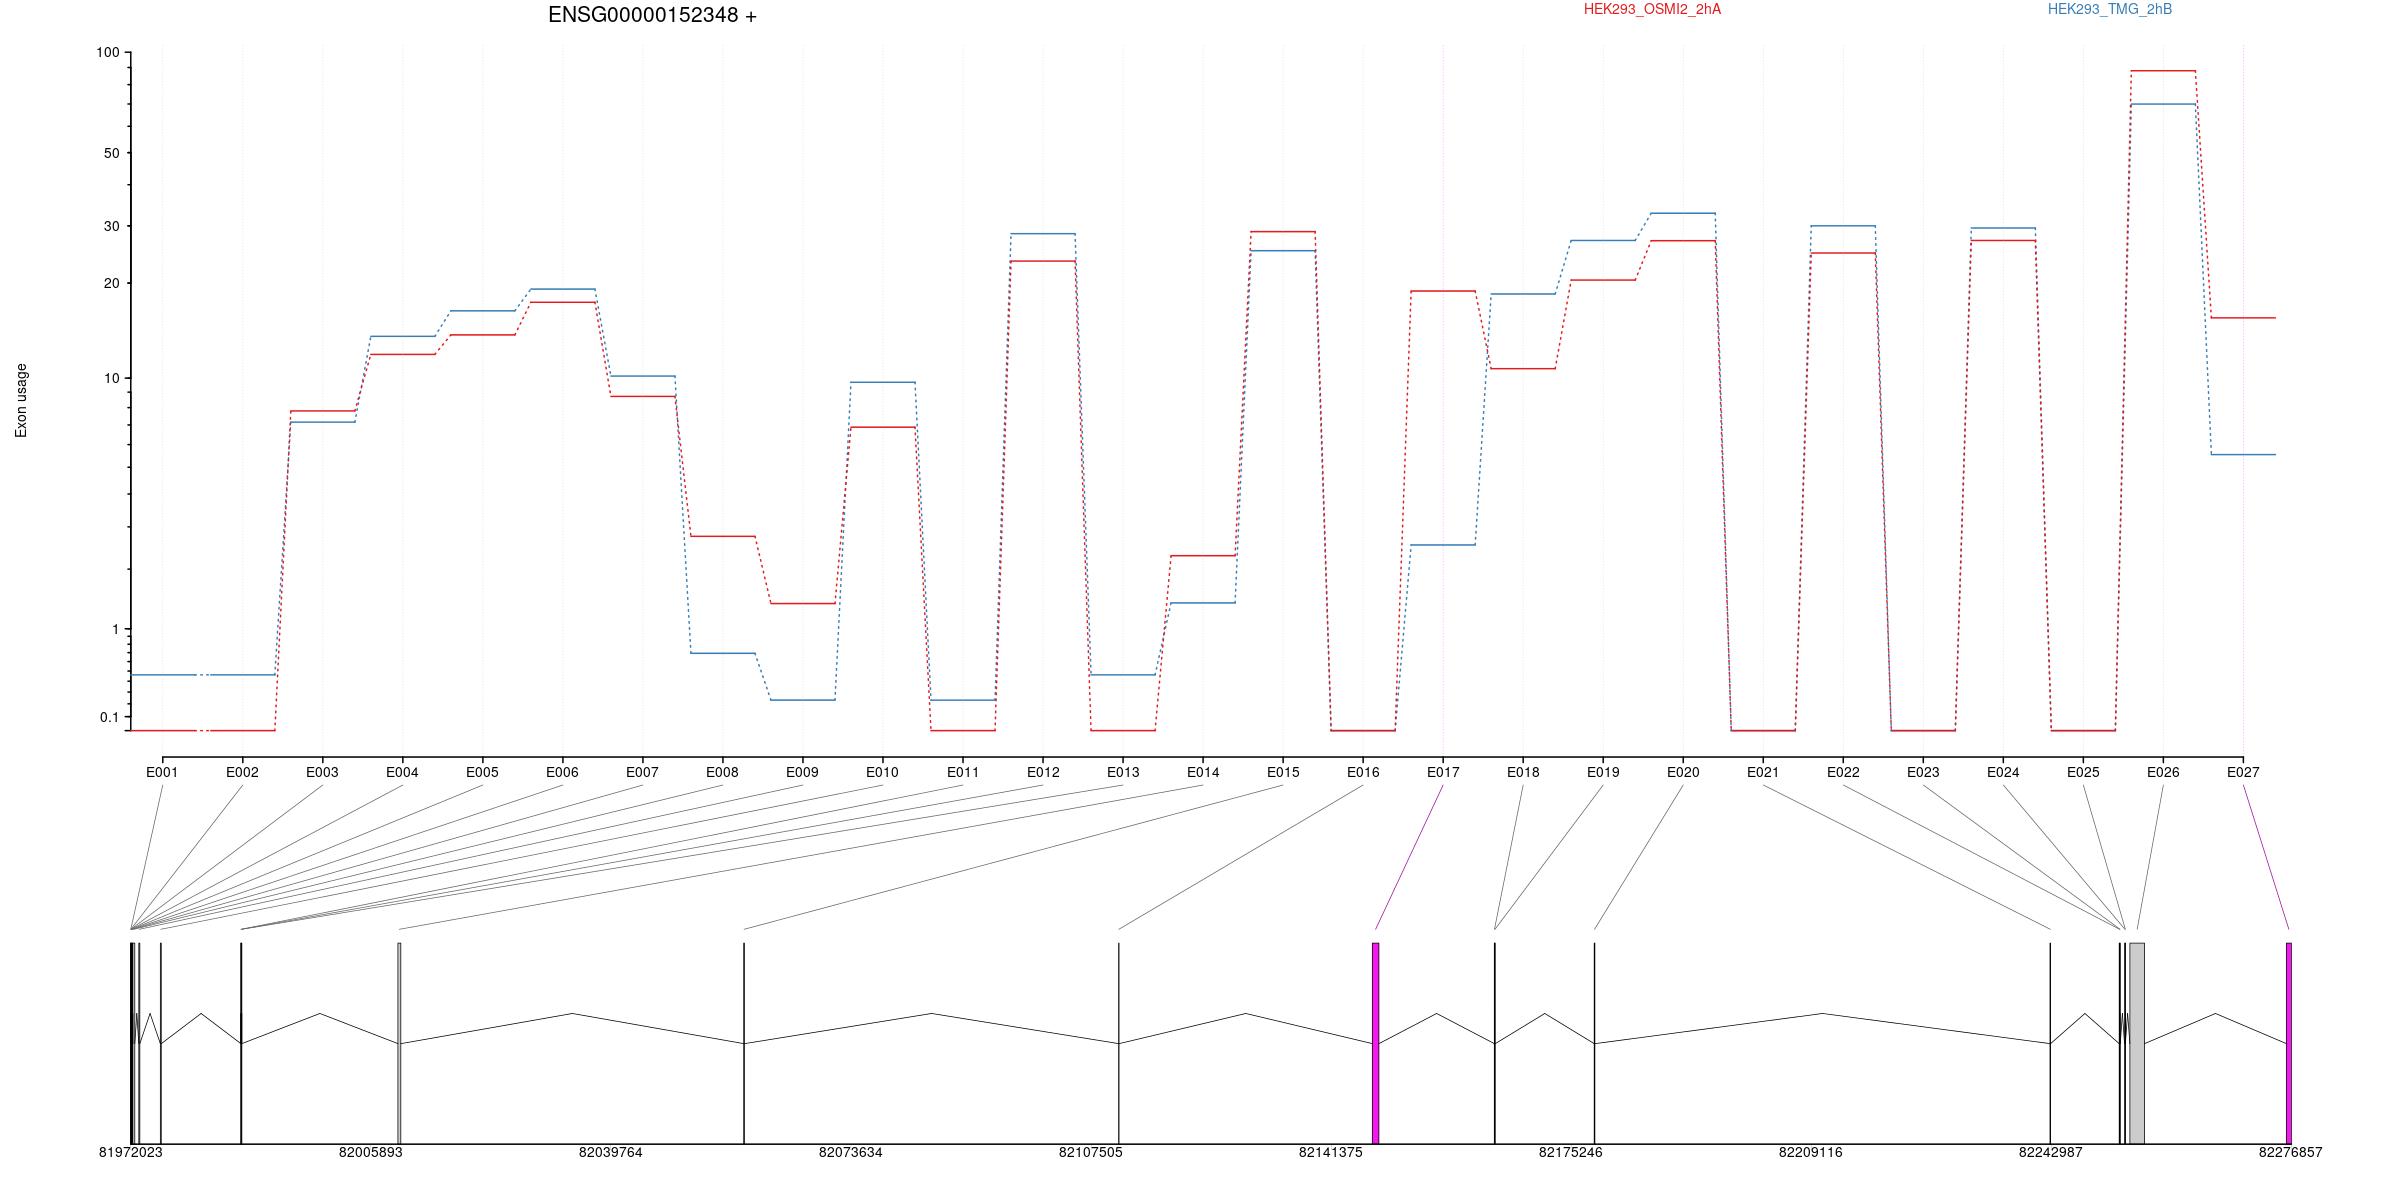This screenshot has height=1200, width=2400.
Task: Click exon label E018
Action: coord(1523,772)
